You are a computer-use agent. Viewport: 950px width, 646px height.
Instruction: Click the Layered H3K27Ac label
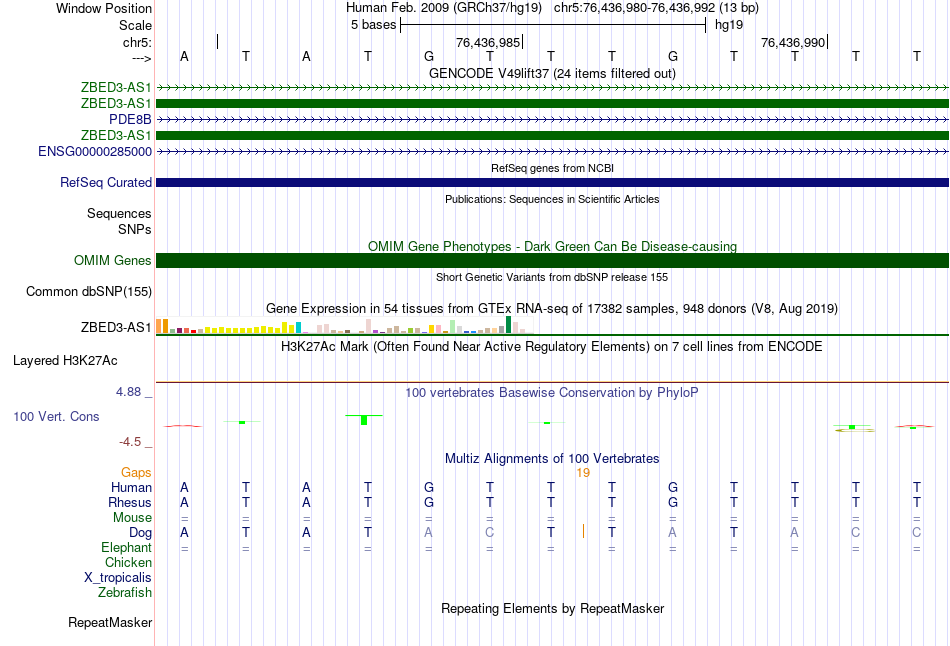pos(65,361)
